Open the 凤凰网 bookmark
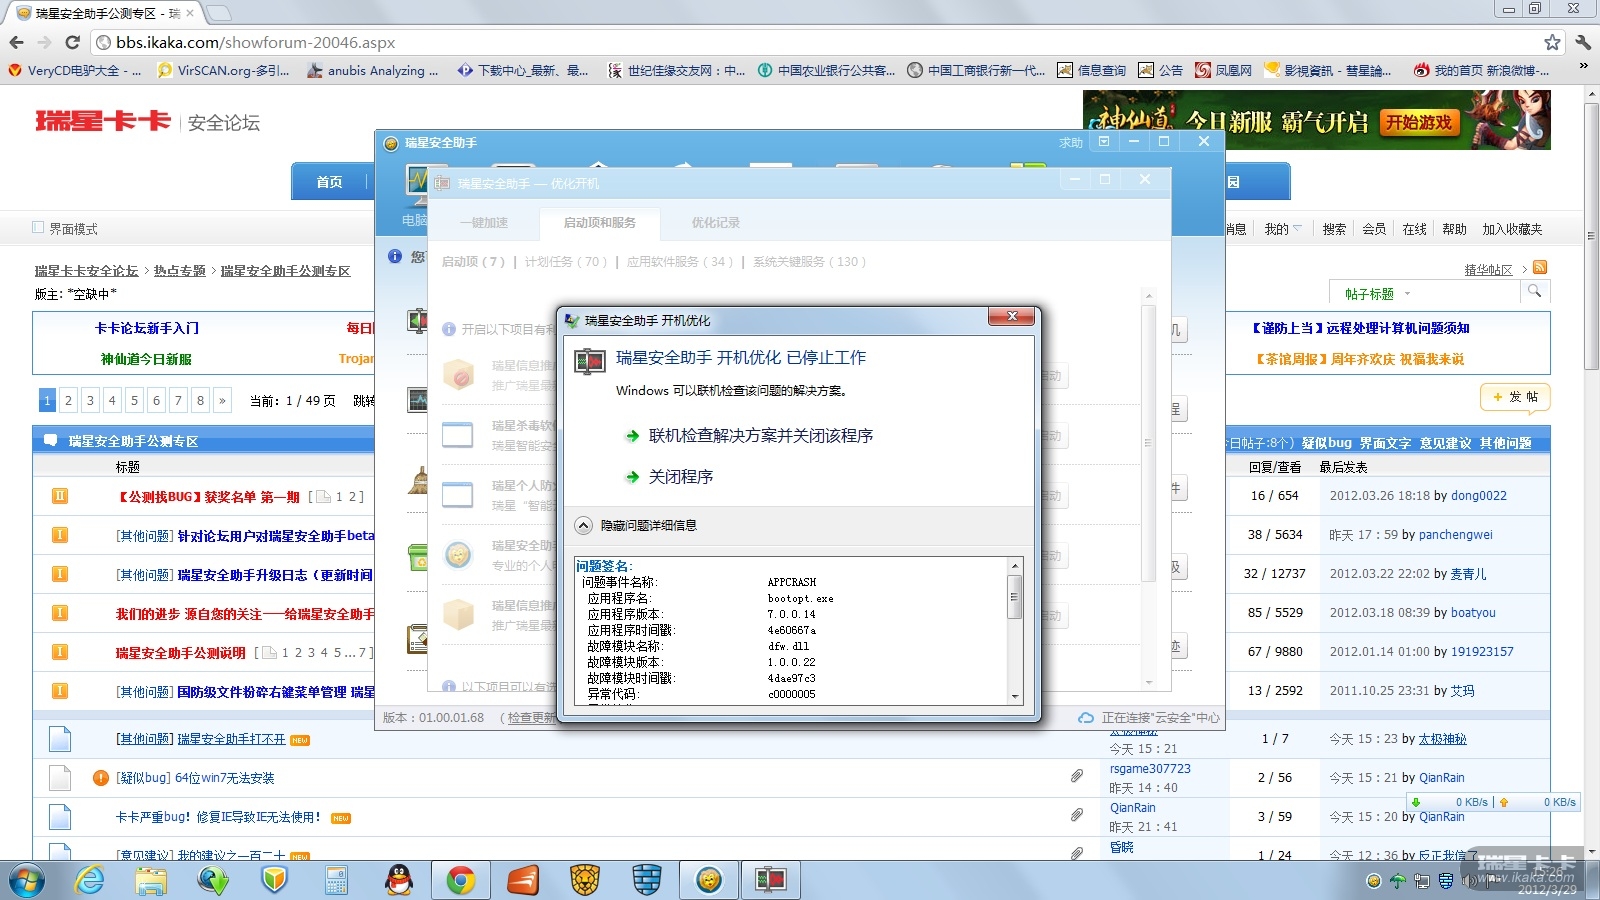The image size is (1600, 900). point(1224,70)
